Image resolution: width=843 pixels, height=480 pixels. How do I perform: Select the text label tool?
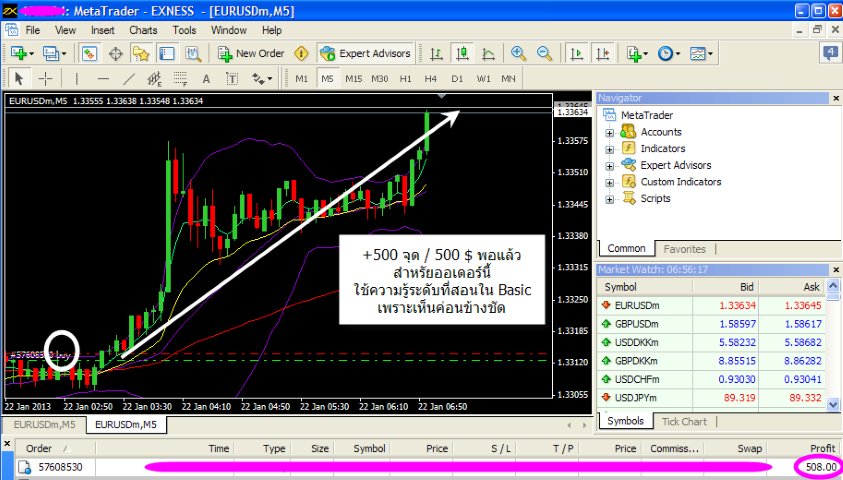click(x=232, y=78)
